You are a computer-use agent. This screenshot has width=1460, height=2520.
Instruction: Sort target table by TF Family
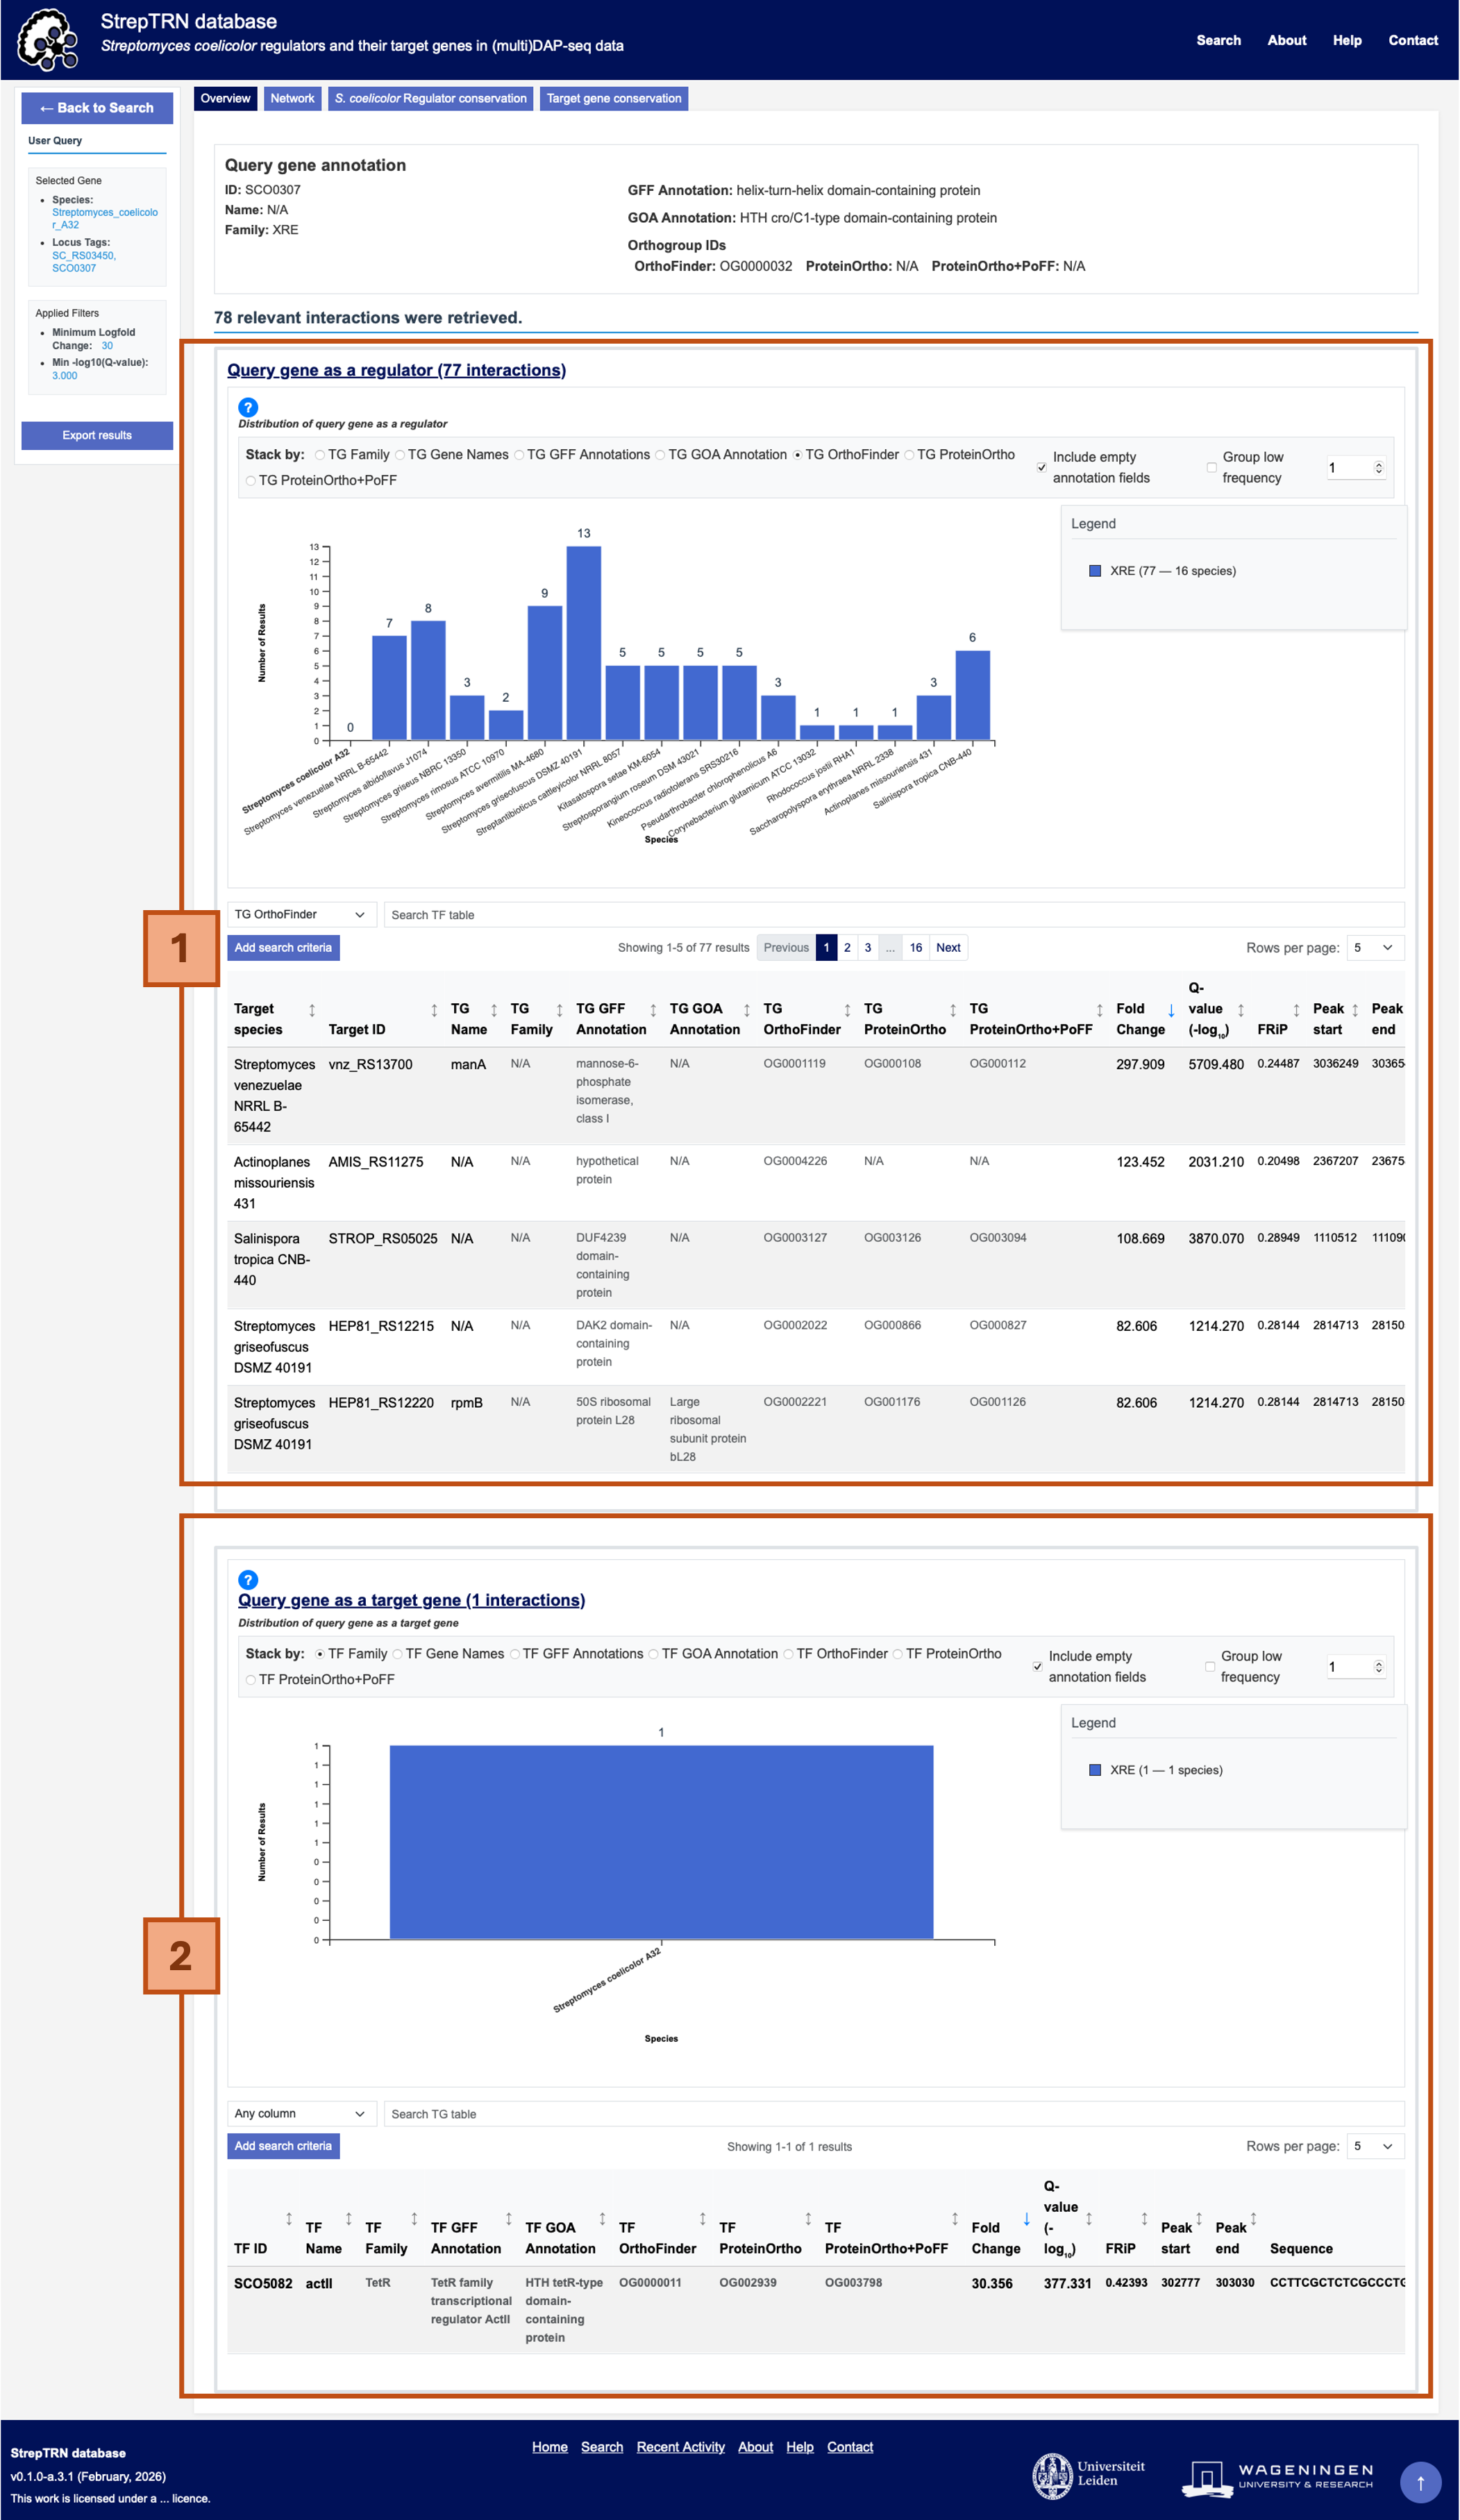pos(414,2219)
